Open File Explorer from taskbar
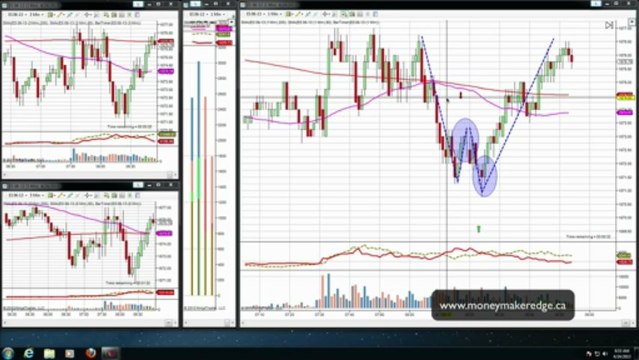The height and width of the screenshot is (360, 639). click(49, 353)
